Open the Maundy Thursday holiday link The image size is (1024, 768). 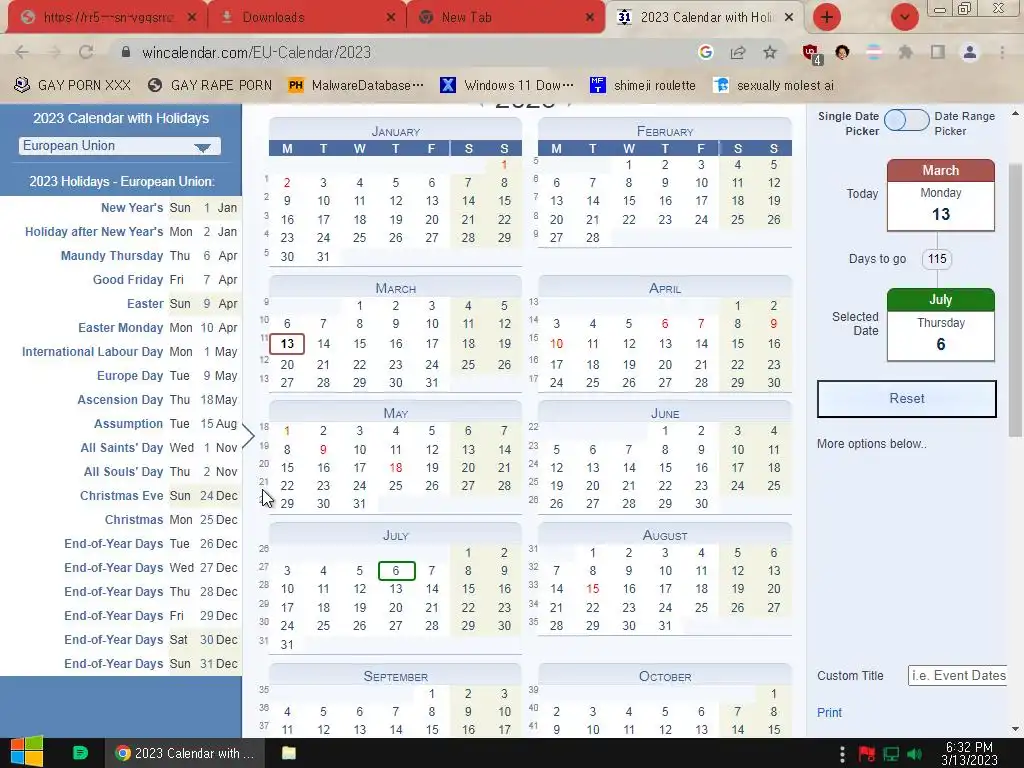112,255
